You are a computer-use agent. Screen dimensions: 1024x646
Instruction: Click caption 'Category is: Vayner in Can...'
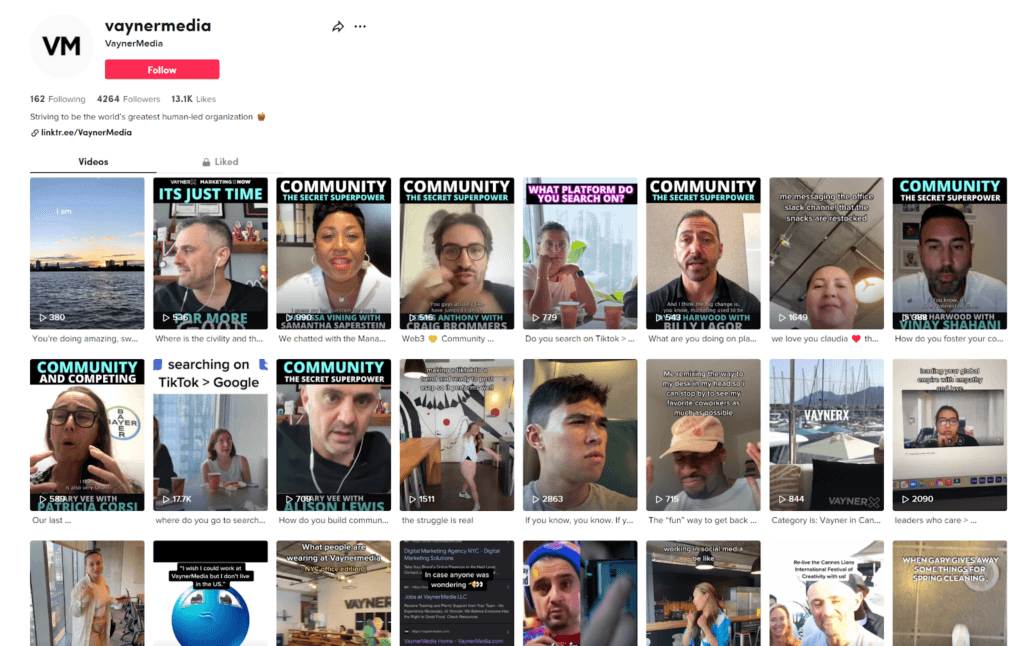(x=826, y=521)
